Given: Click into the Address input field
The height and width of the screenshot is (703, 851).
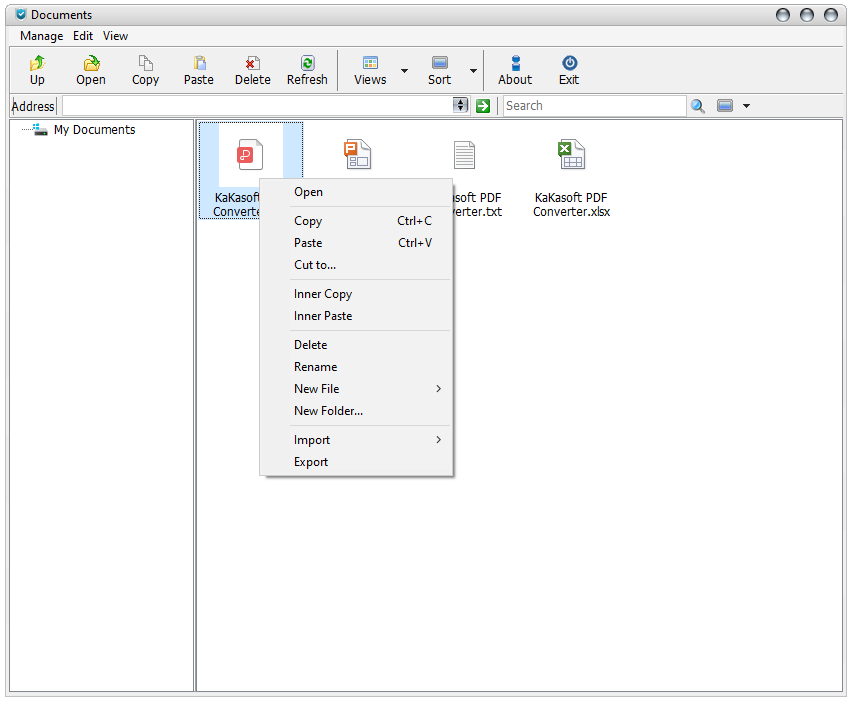Looking at the screenshot, I should click(258, 106).
